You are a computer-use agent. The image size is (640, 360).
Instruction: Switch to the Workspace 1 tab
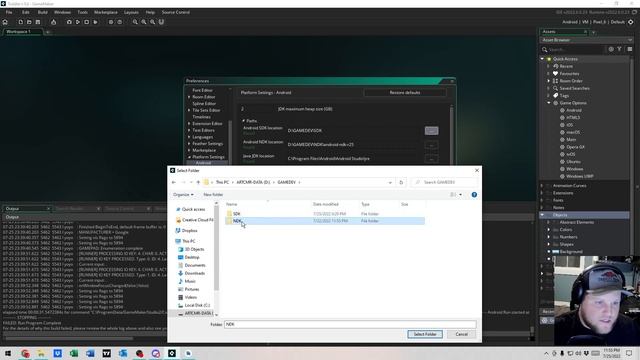[x=18, y=31]
